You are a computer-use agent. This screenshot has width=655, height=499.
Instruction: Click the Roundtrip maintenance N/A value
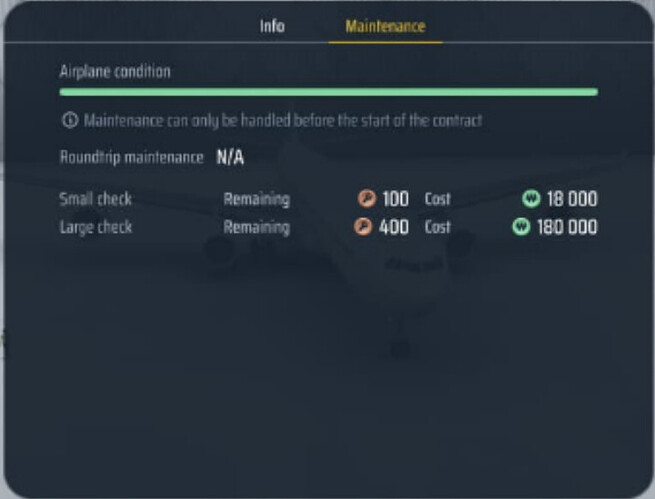click(230, 158)
